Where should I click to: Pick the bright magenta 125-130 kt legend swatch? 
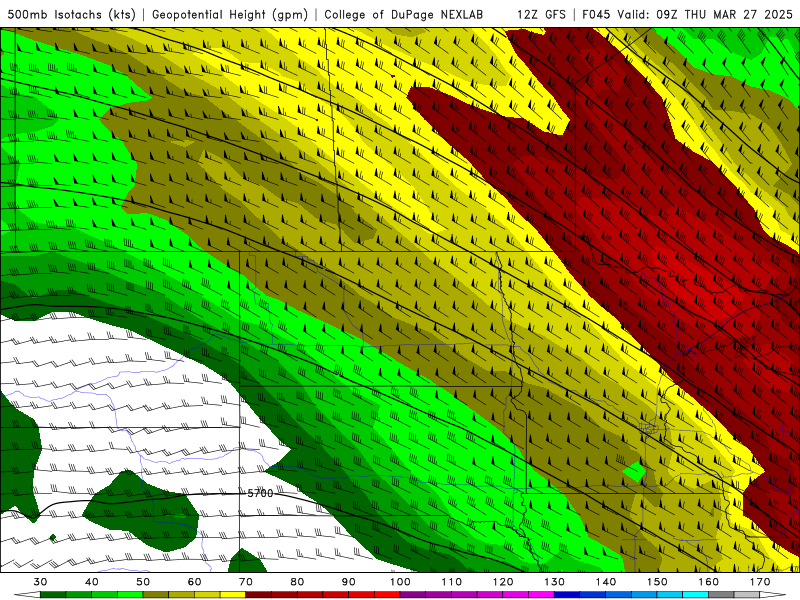[x=541, y=595]
